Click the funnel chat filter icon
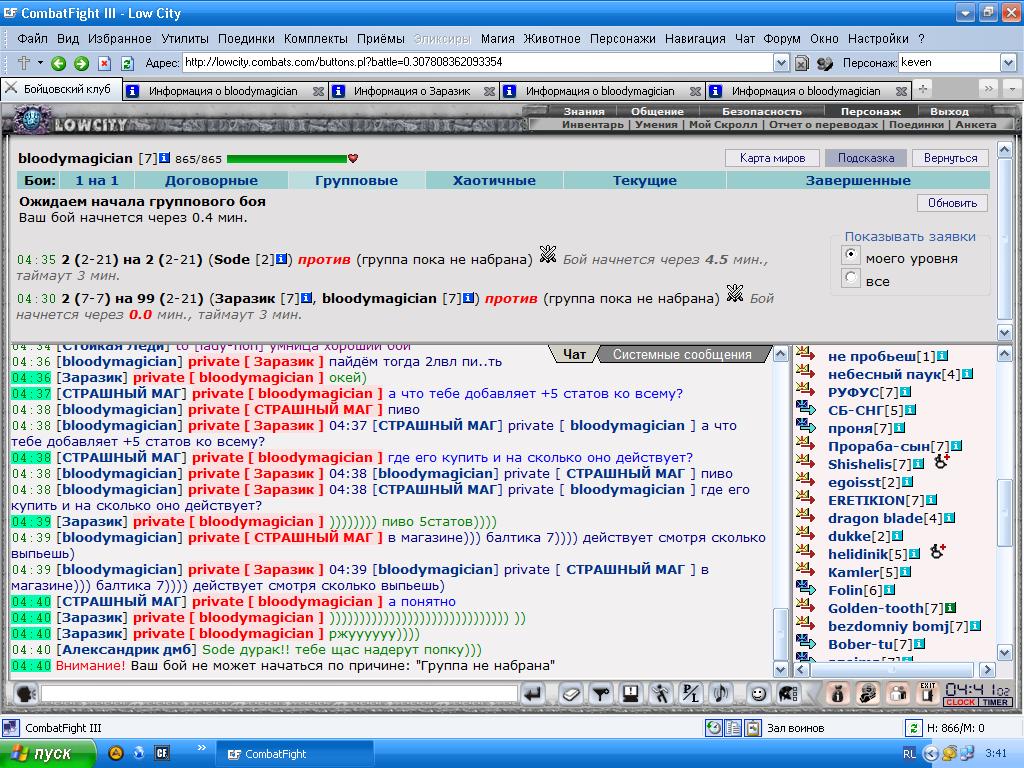This screenshot has width=1024, height=768. coord(600,693)
